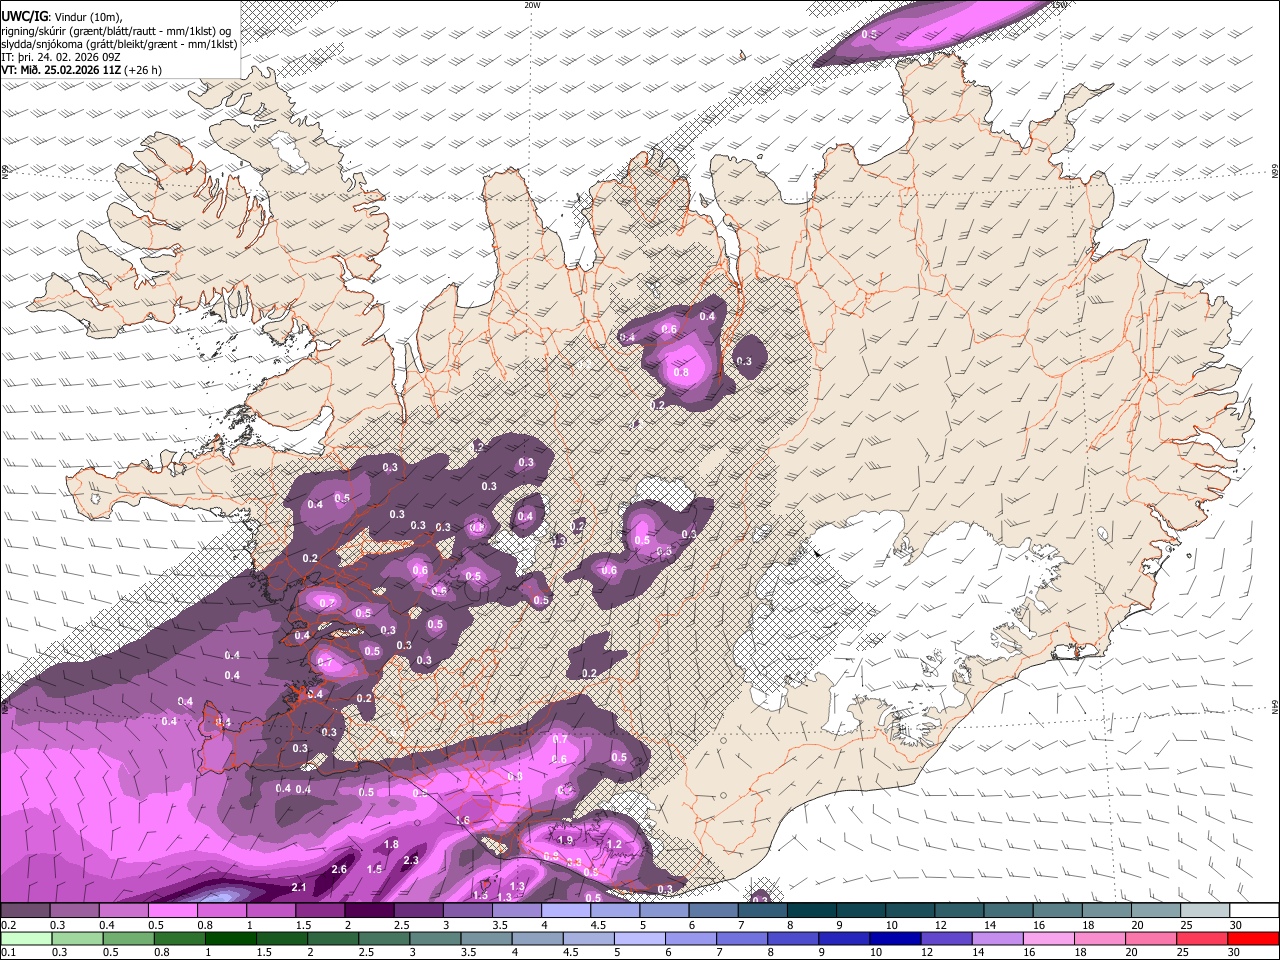Click the UWC/IG Vindur (10m) title text

pyautogui.click(x=61, y=16)
